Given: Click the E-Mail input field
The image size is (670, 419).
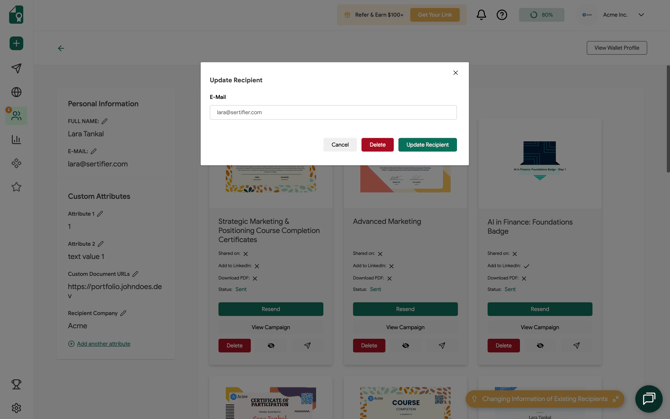Looking at the screenshot, I should 333,113.
